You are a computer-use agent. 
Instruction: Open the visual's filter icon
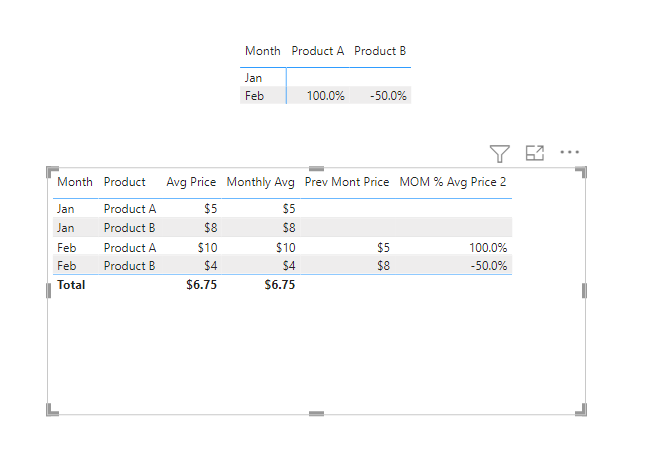click(500, 153)
